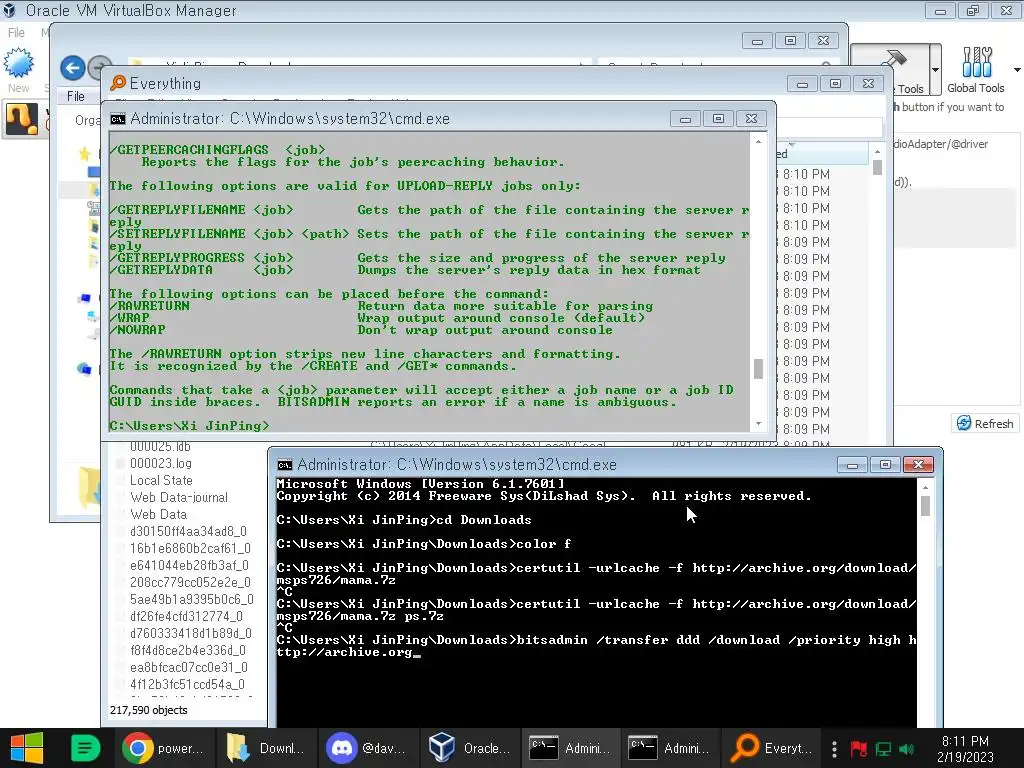The width and height of the screenshot is (1024, 768).
Task: Click scroll up arrow in black cmd window
Action: (925, 487)
